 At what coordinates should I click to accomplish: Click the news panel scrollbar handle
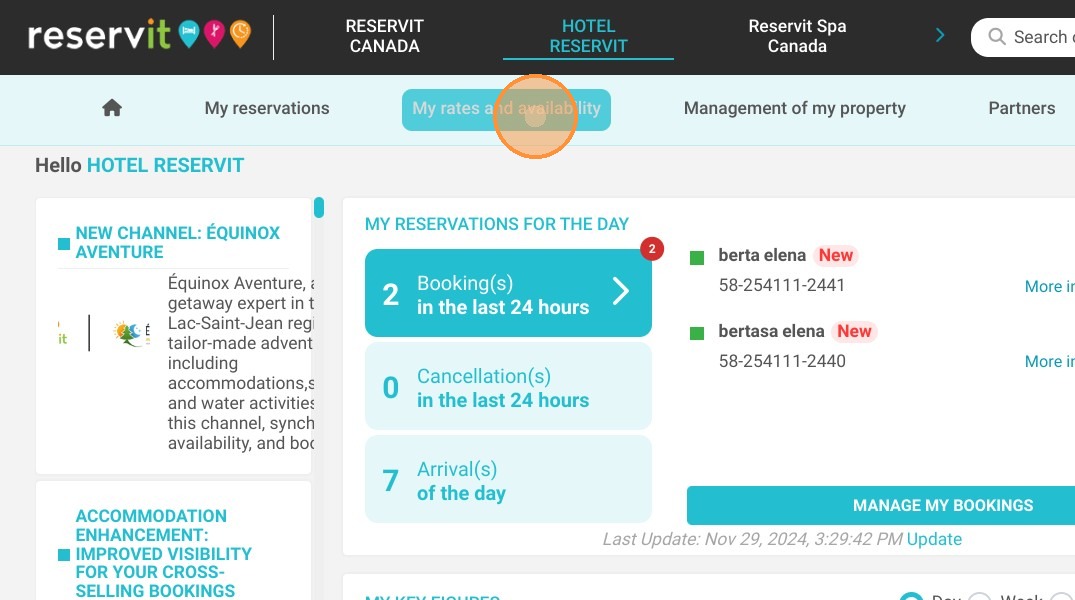(319, 207)
